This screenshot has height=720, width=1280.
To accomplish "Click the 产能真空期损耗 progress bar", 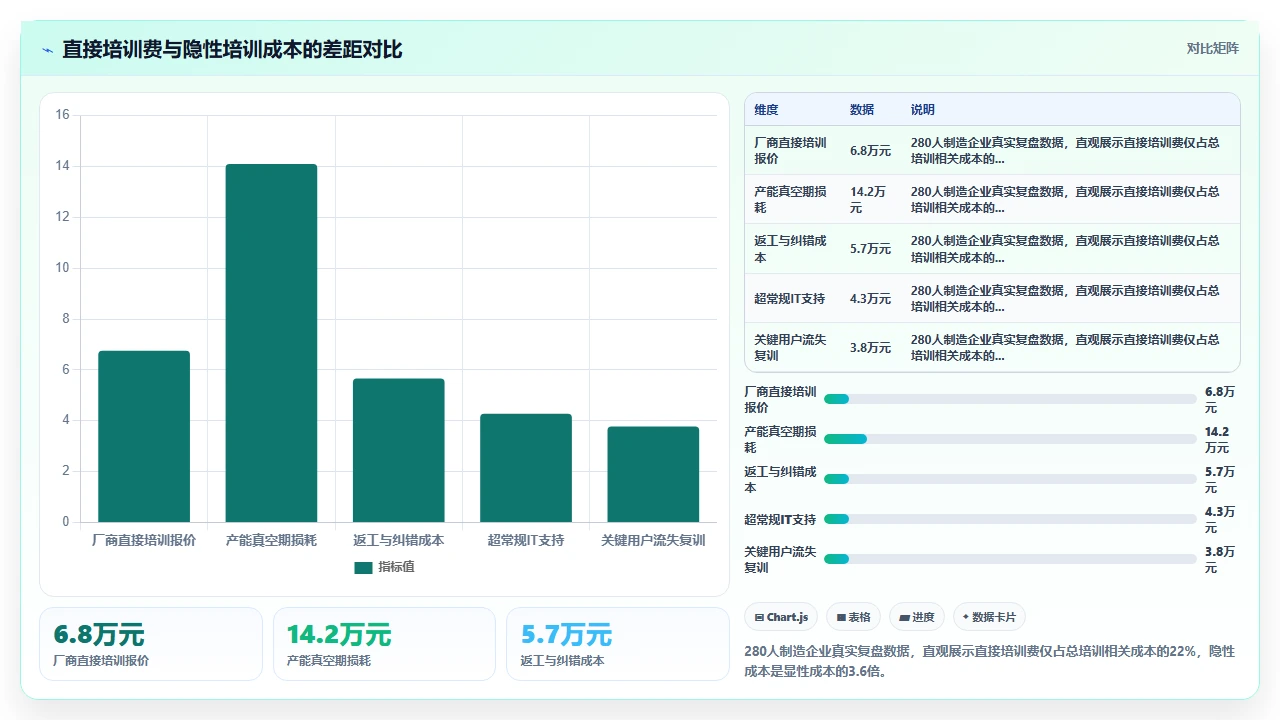I will pyautogui.click(x=1010, y=439).
